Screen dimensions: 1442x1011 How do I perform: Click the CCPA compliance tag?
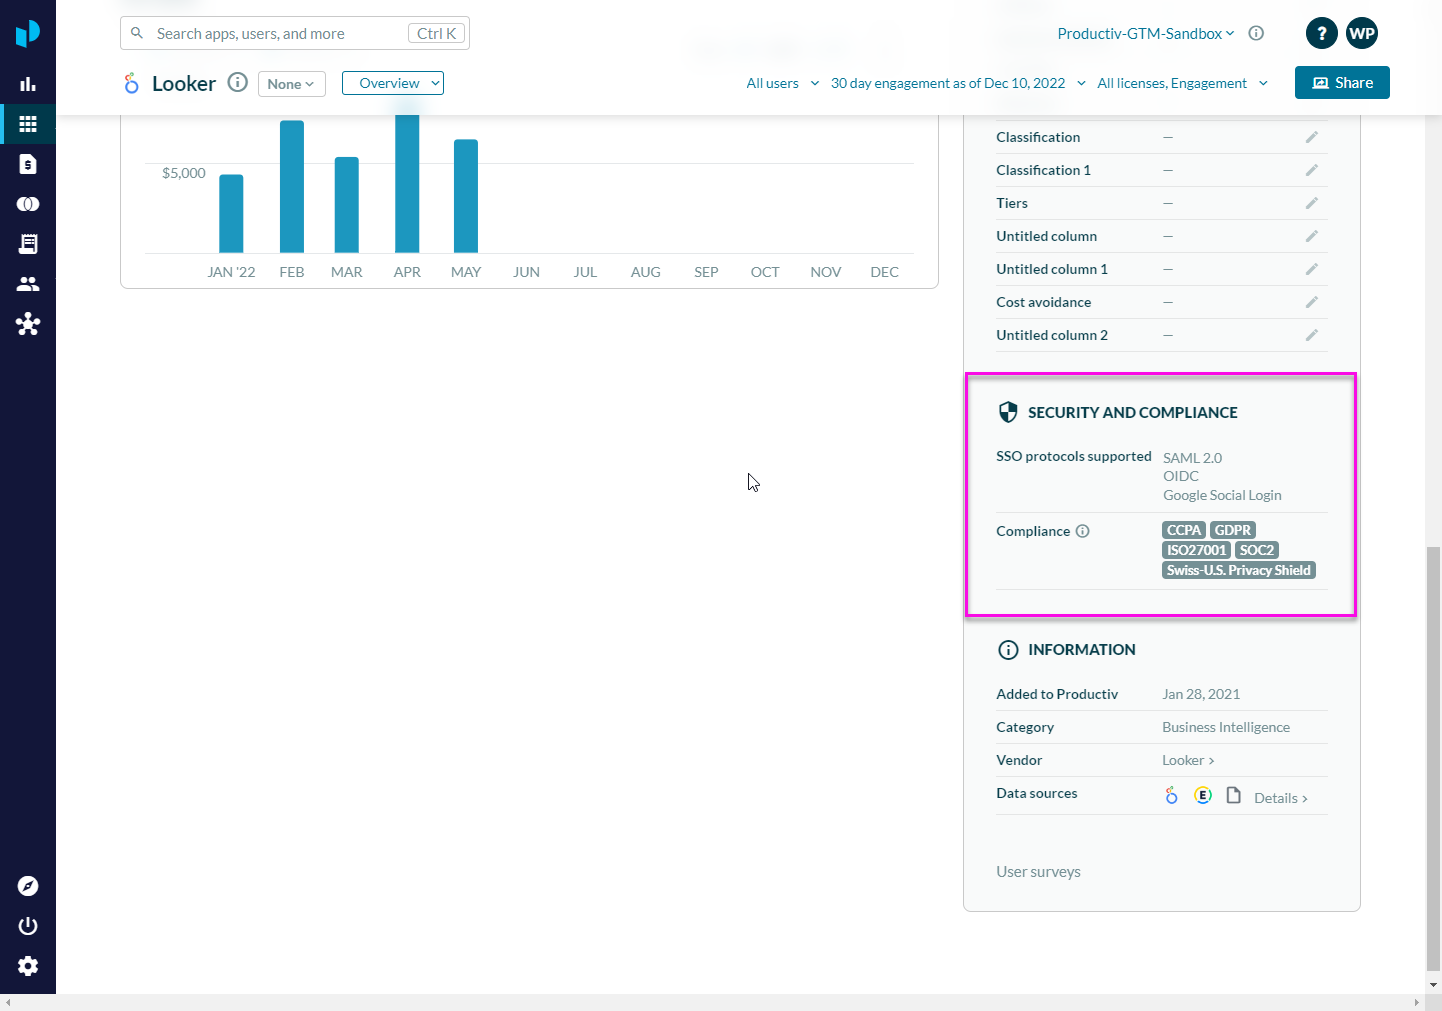1184,530
